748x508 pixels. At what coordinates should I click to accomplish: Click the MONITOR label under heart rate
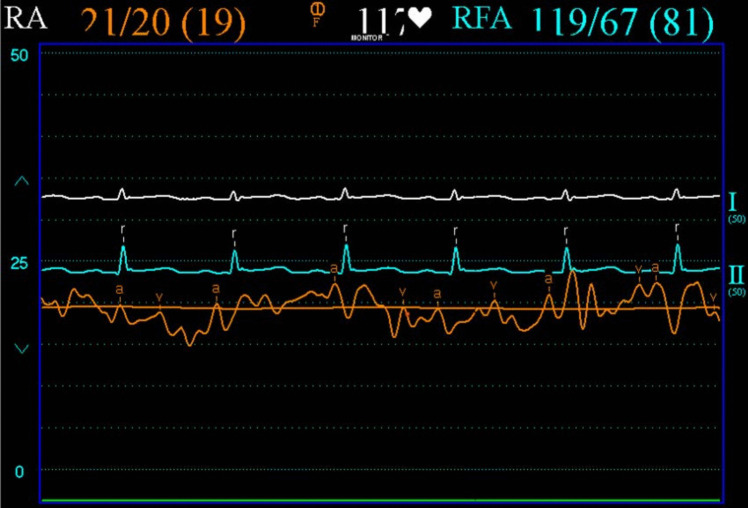[x=366, y=38]
